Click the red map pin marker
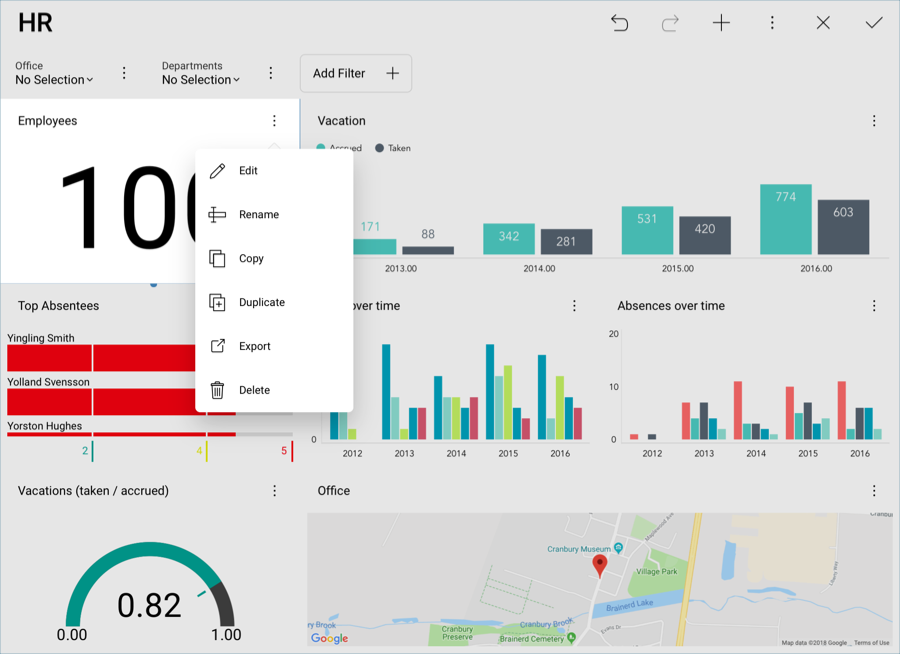 pyautogui.click(x=600, y=565)
